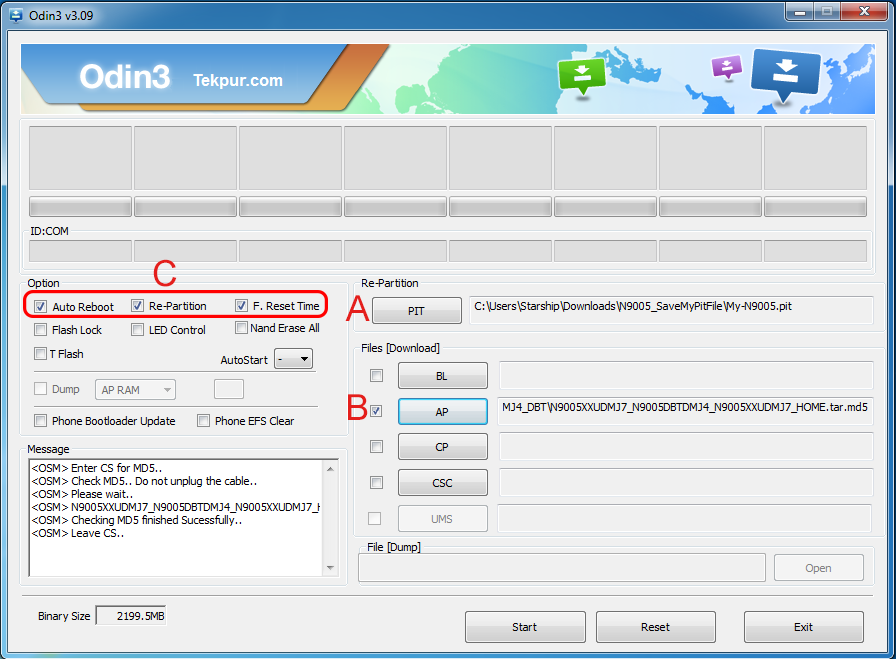Screen dimensions: 896x659
Task: Tick the checkbox next to BL
Action: click(x=376, y=376)
